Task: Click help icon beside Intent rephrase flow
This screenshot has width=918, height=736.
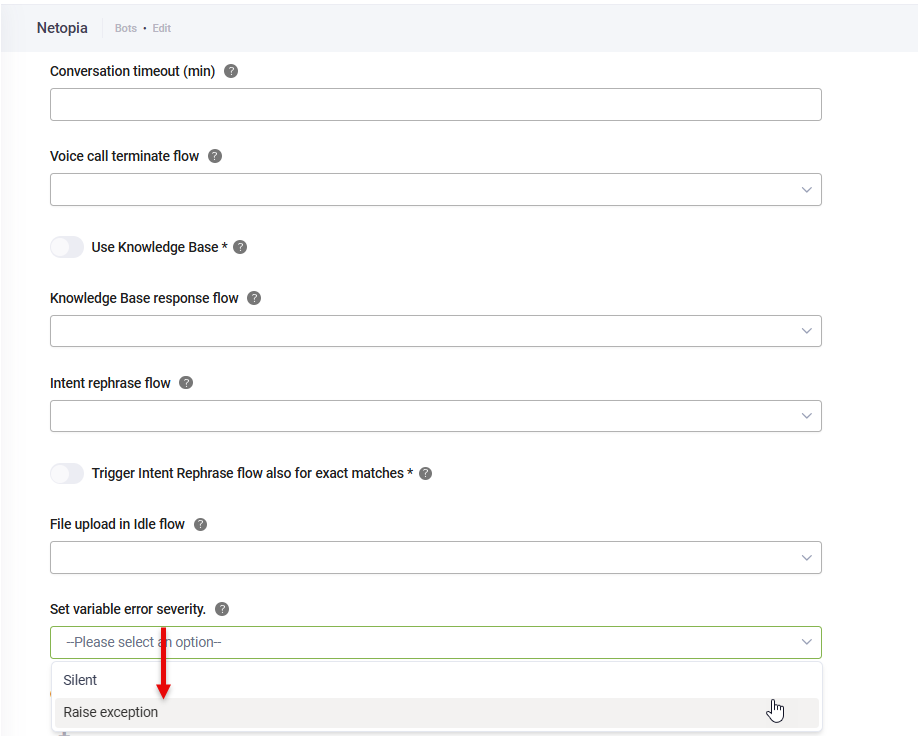Action: coord(186,383)
